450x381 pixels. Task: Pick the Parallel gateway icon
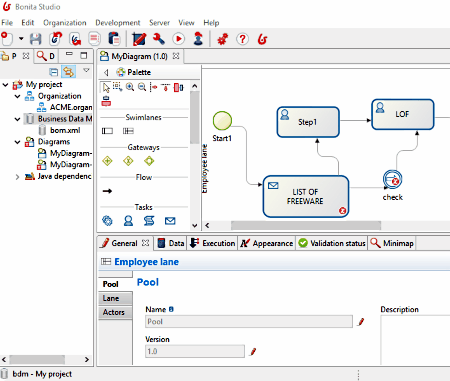(x=107, y=161)
